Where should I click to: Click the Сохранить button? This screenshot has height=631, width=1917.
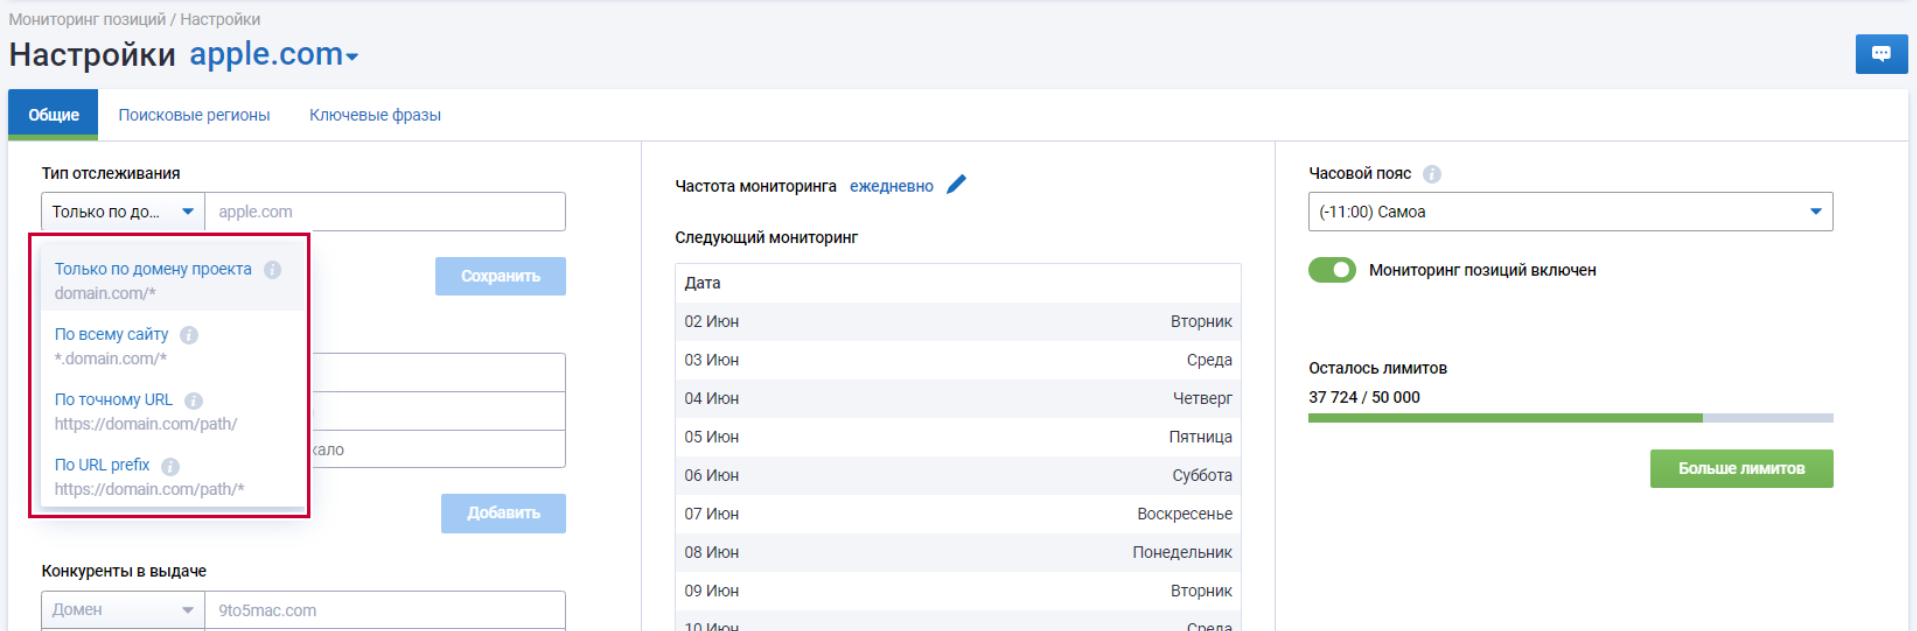pyautogui.click(x=500, y=276)
